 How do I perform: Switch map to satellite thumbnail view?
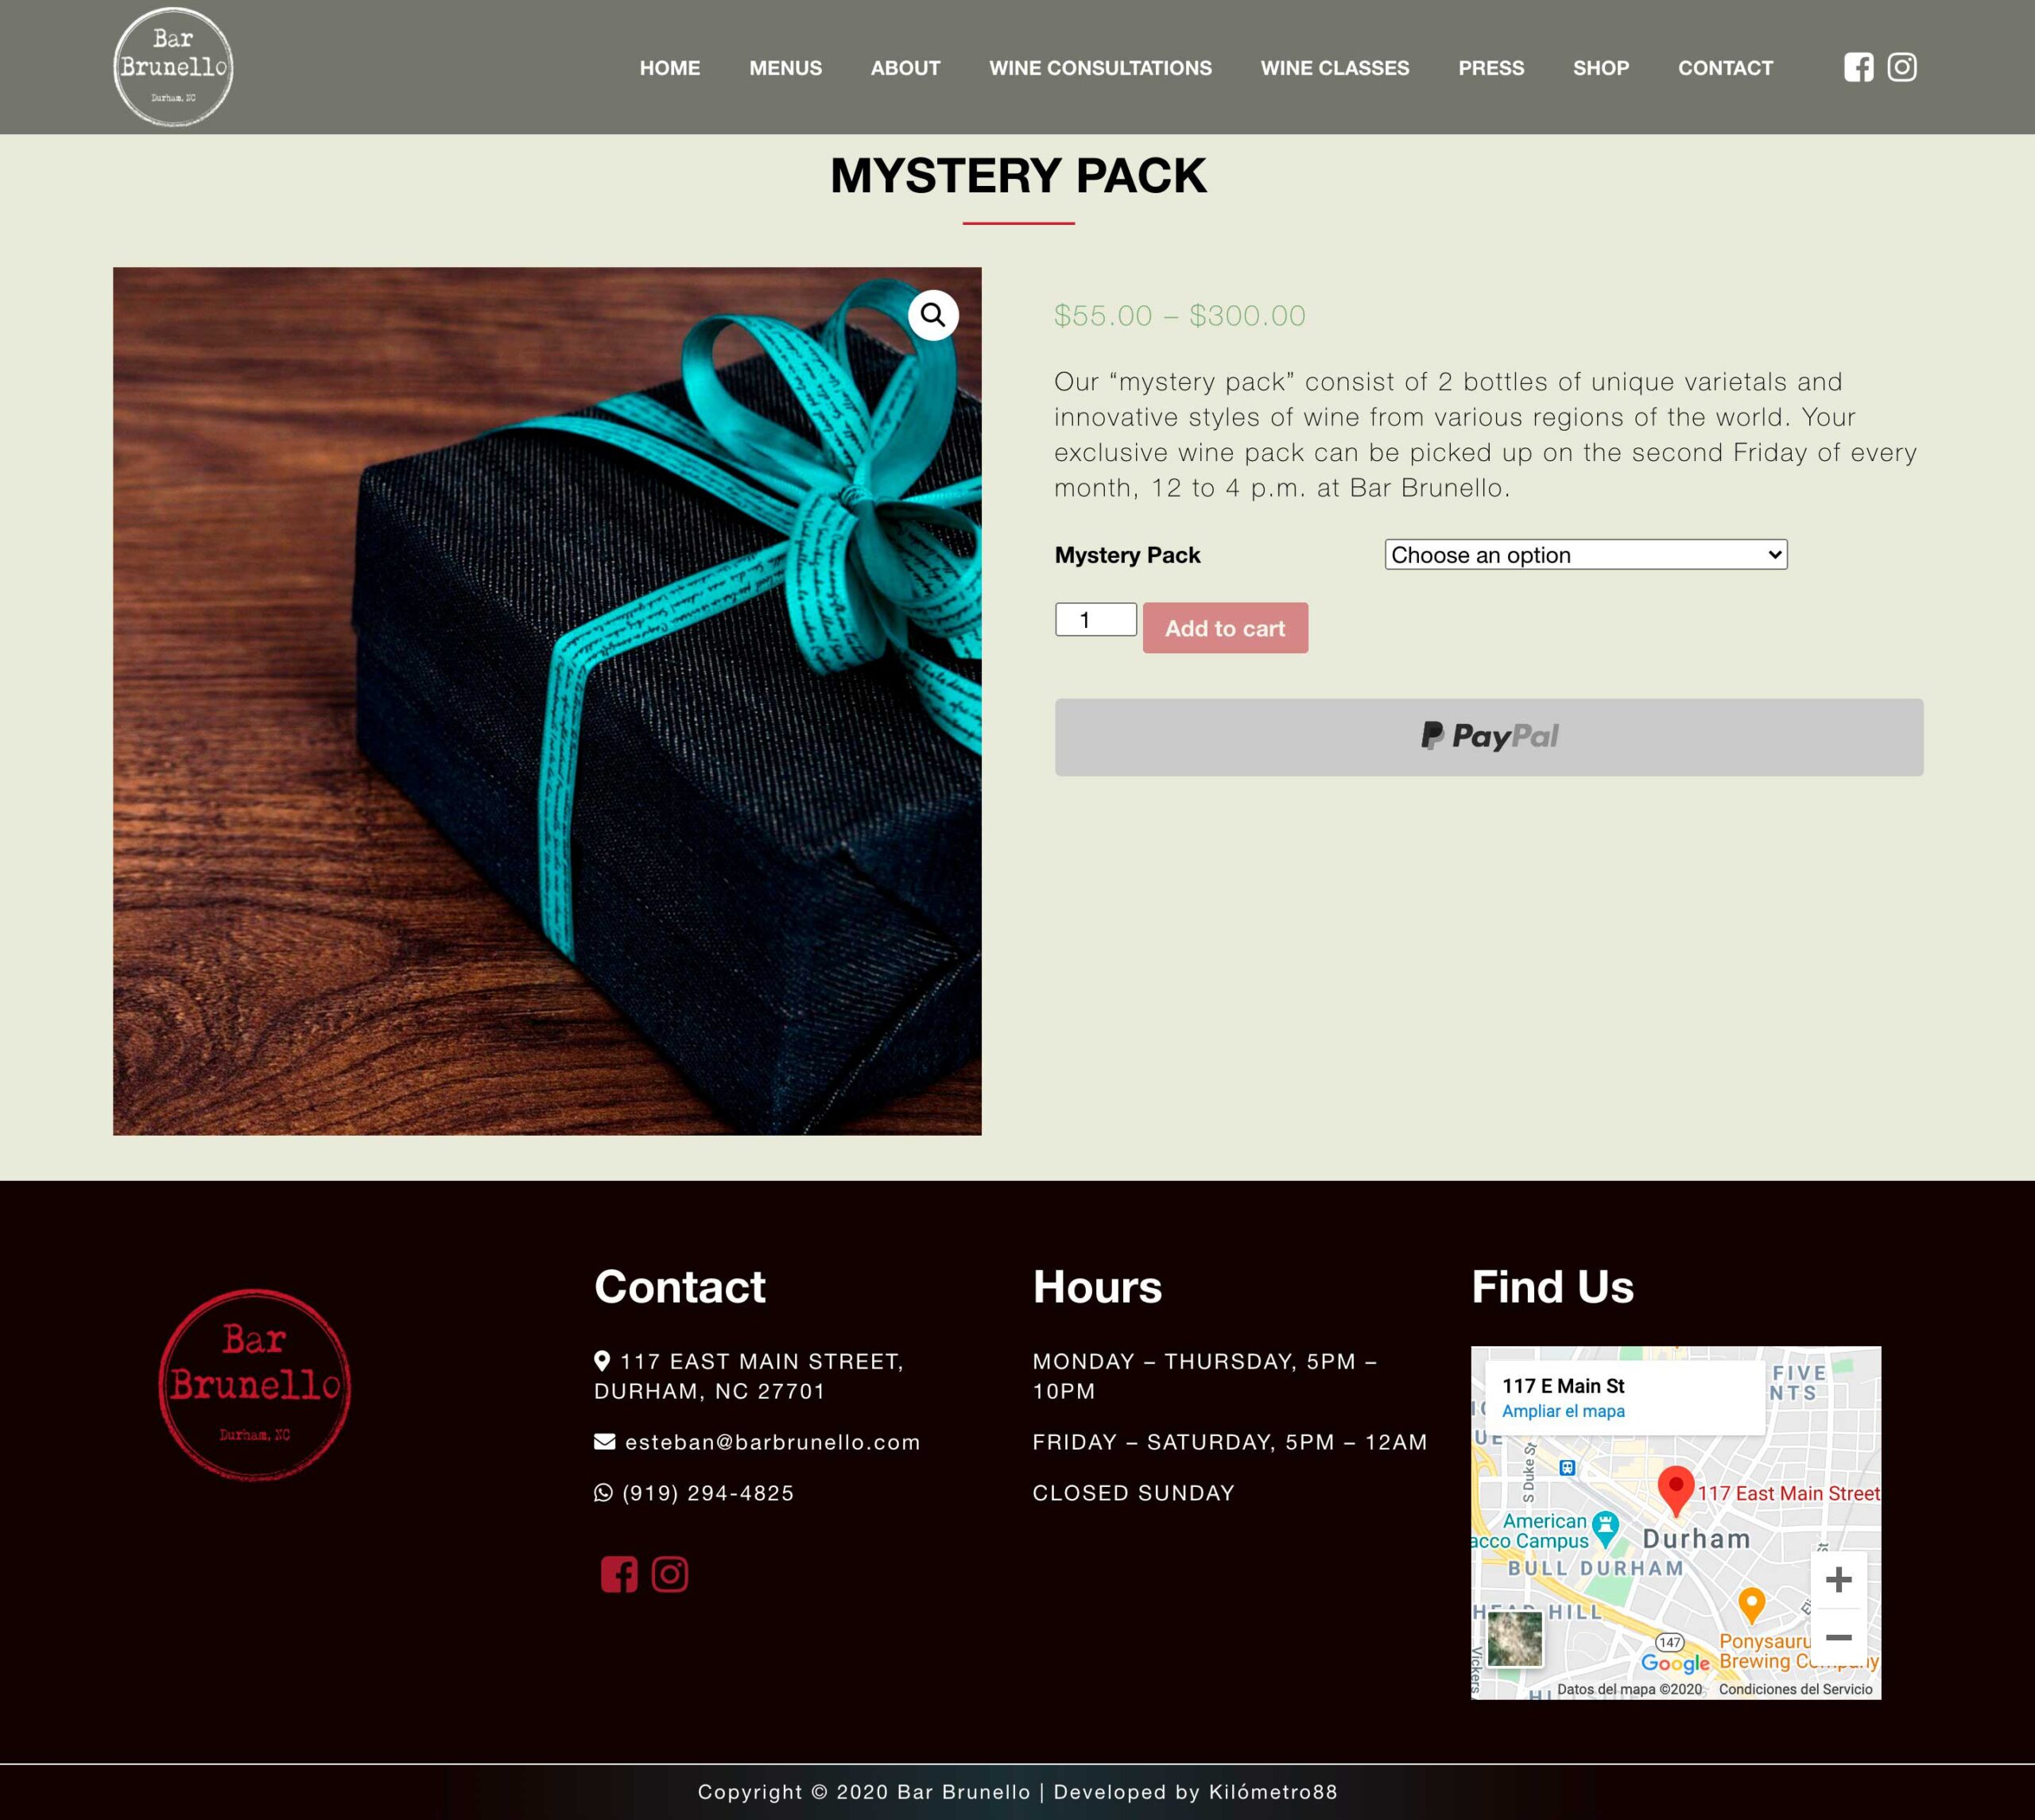(x=1514, y=1639)
